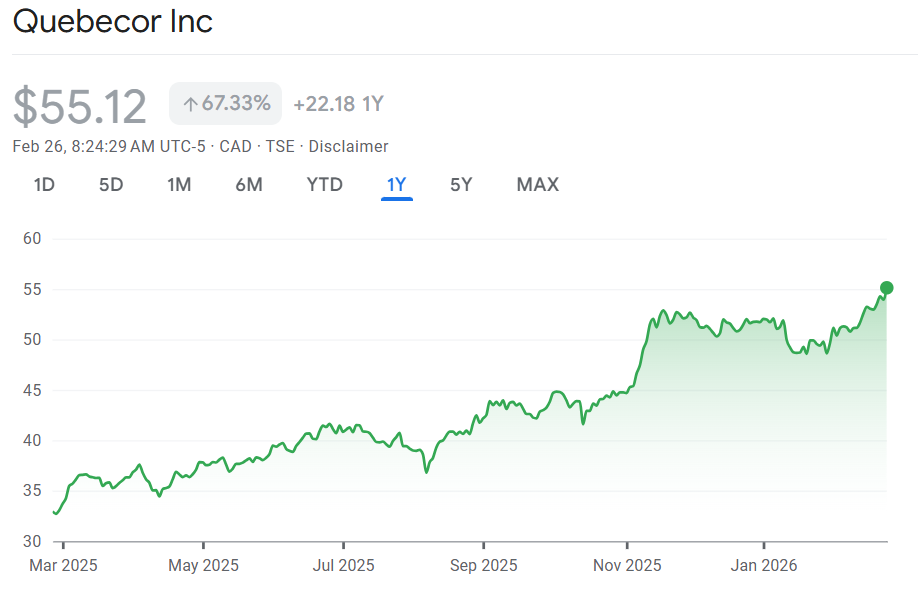Click the active 1Y tab
This screenshot has height=592, width=918.
(397, 184)
